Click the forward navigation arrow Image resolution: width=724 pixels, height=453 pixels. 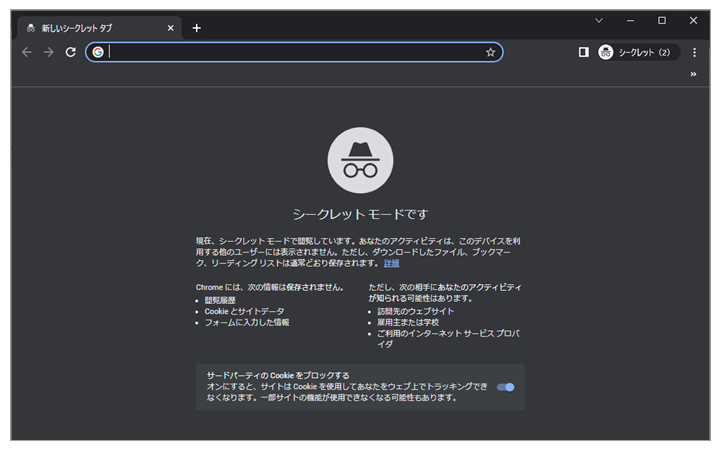point(48,52)
